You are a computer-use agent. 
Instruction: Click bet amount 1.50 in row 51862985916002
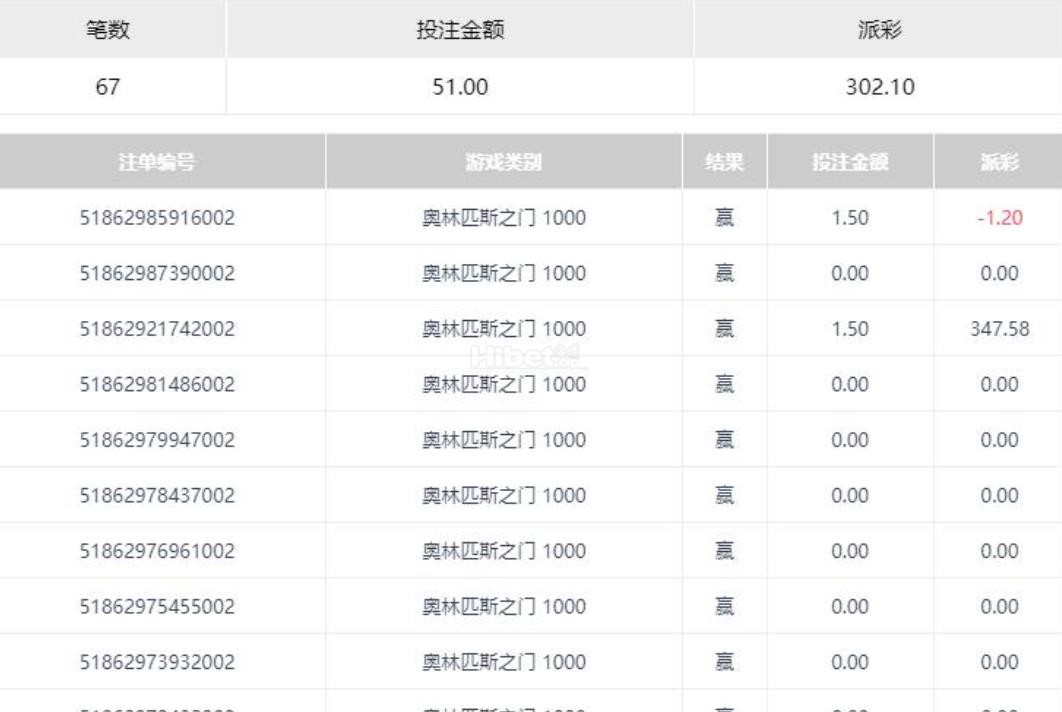click(x=850, y=217)
